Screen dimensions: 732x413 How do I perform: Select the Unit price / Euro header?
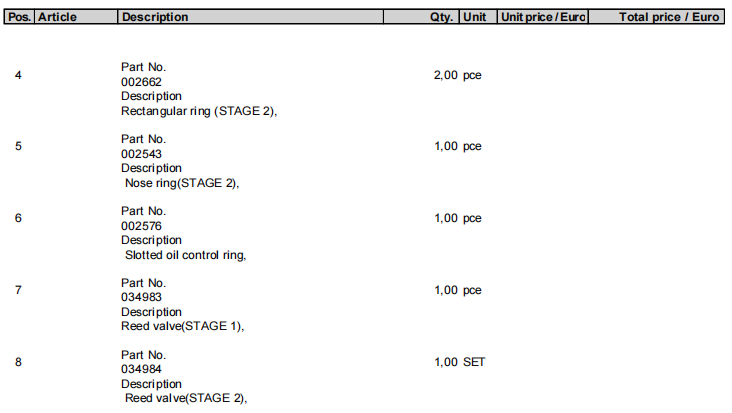click(543, 17)
